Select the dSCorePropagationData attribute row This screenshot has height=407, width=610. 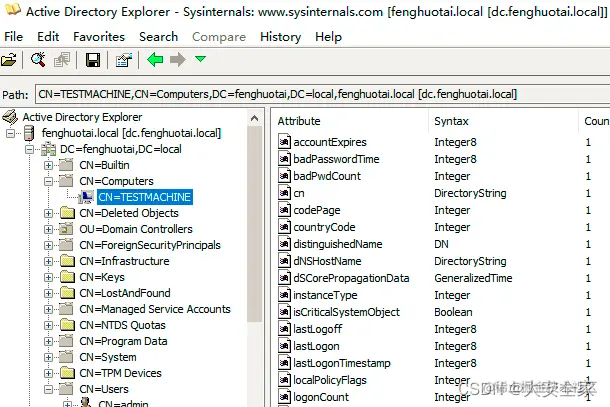tap(441, 278)
